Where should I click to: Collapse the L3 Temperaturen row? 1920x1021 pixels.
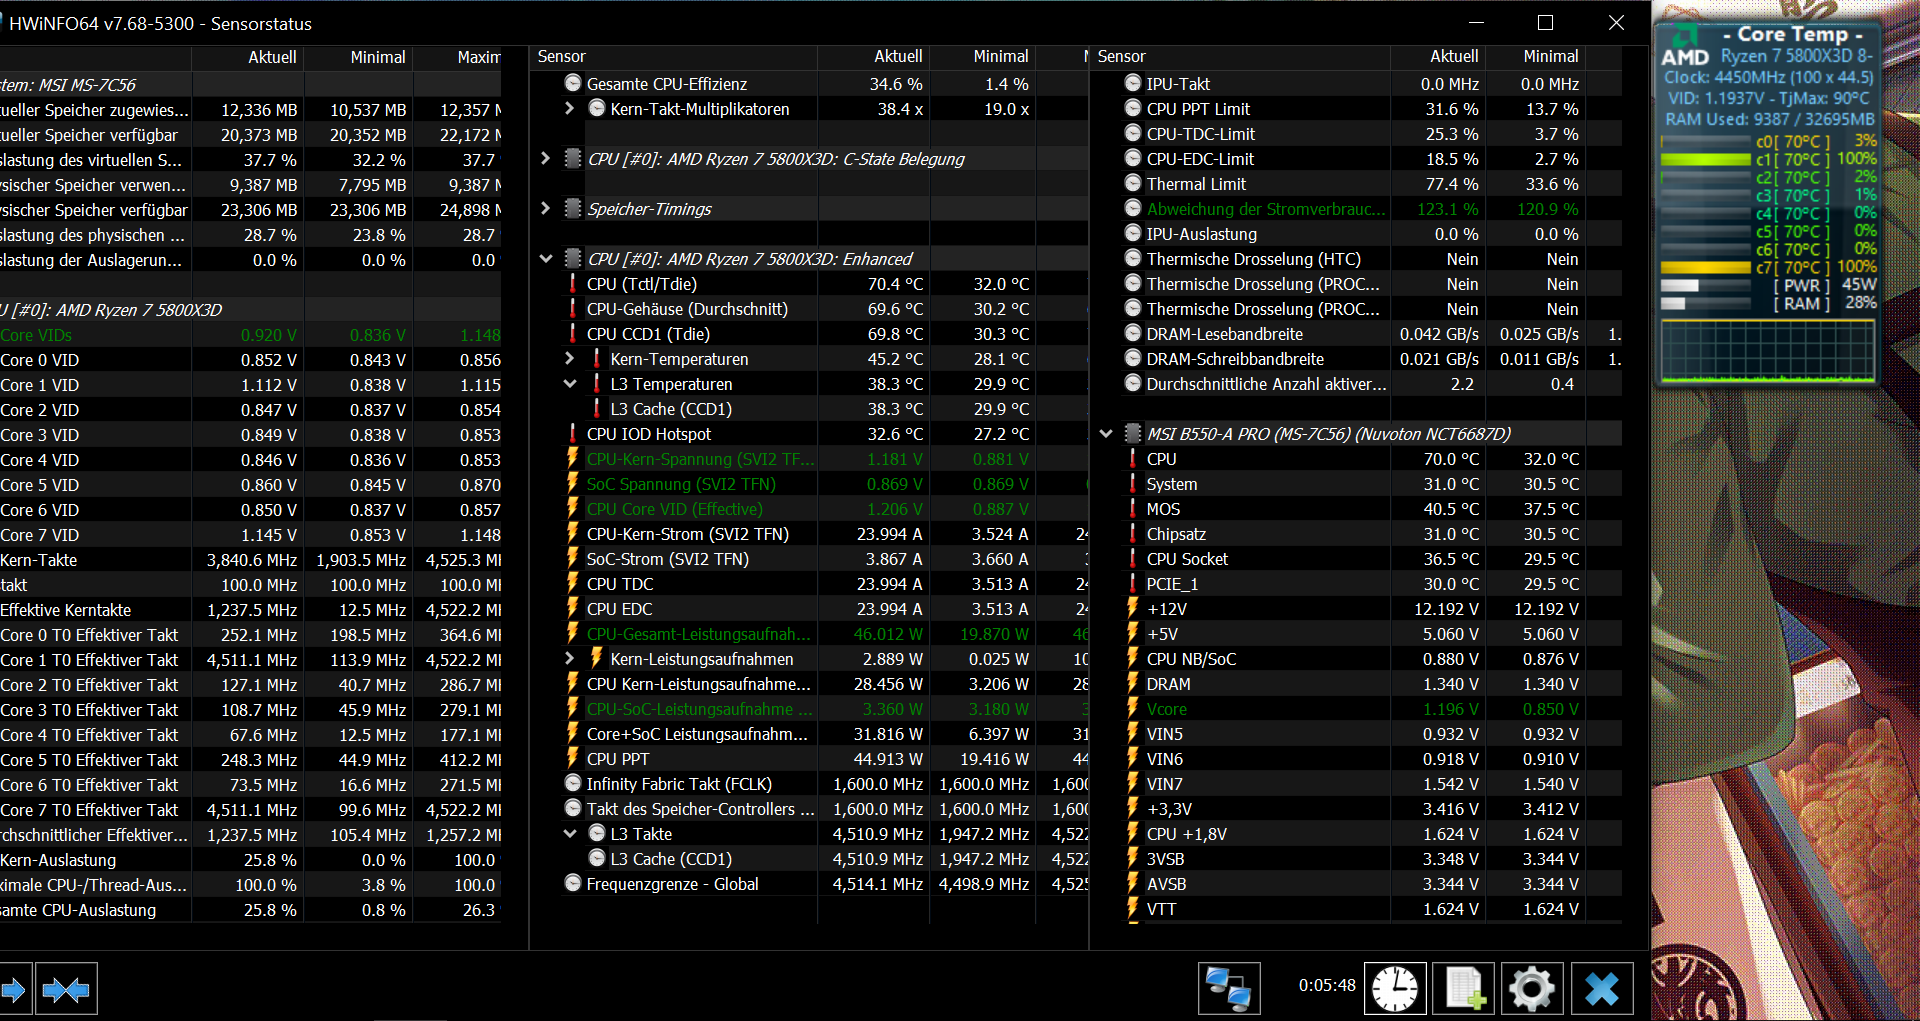[570, 384]
